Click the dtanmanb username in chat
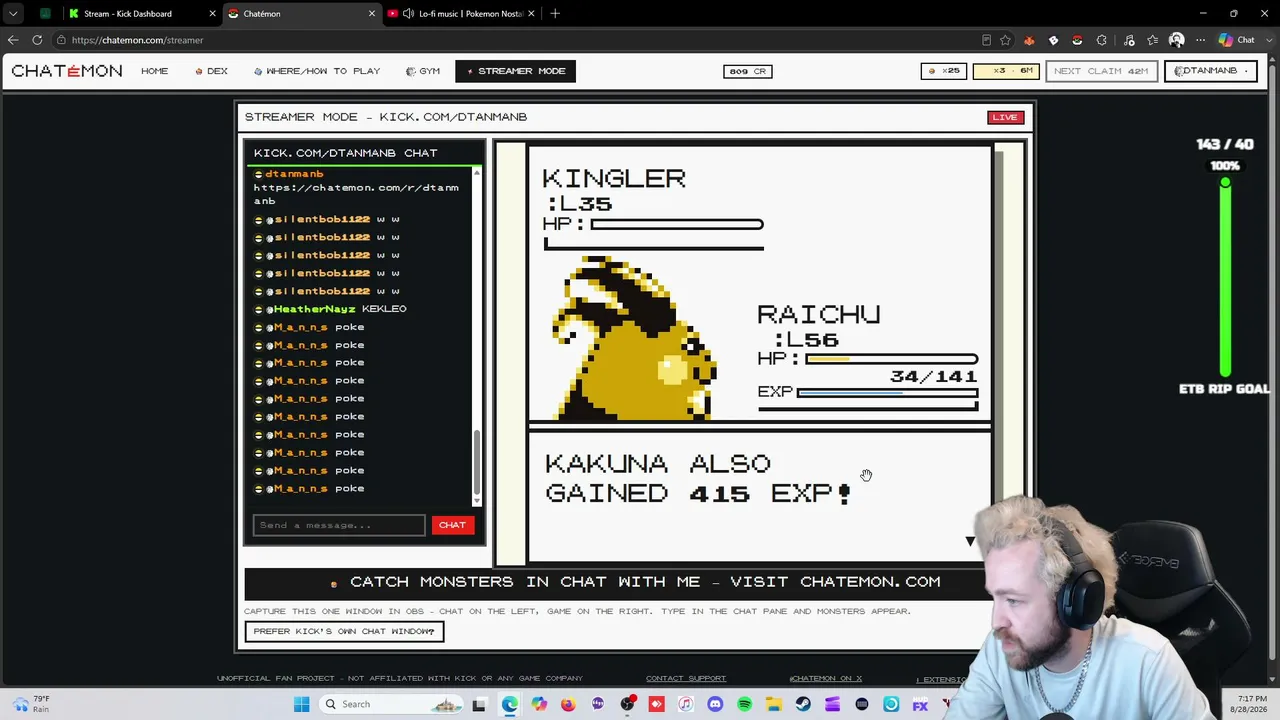This screenshot has height=720, width=1280. click(294, 174)
